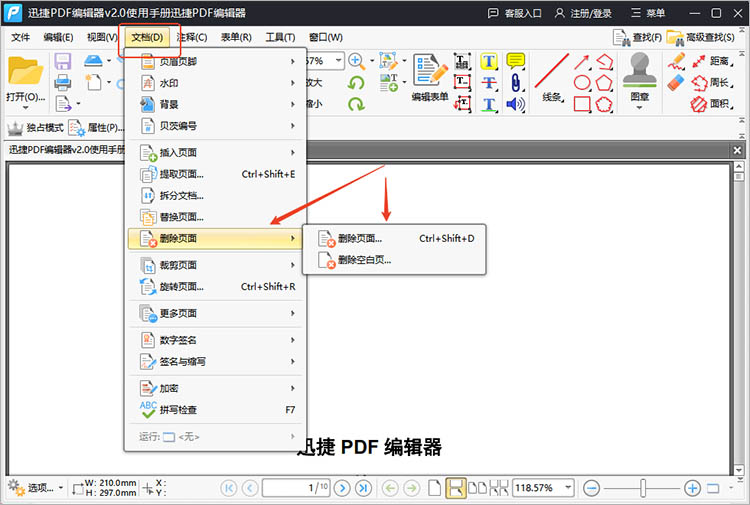The height and width of the screenshot is (505, 750).
Task: Enable single page layout view
Action: (x=434, y=488)
